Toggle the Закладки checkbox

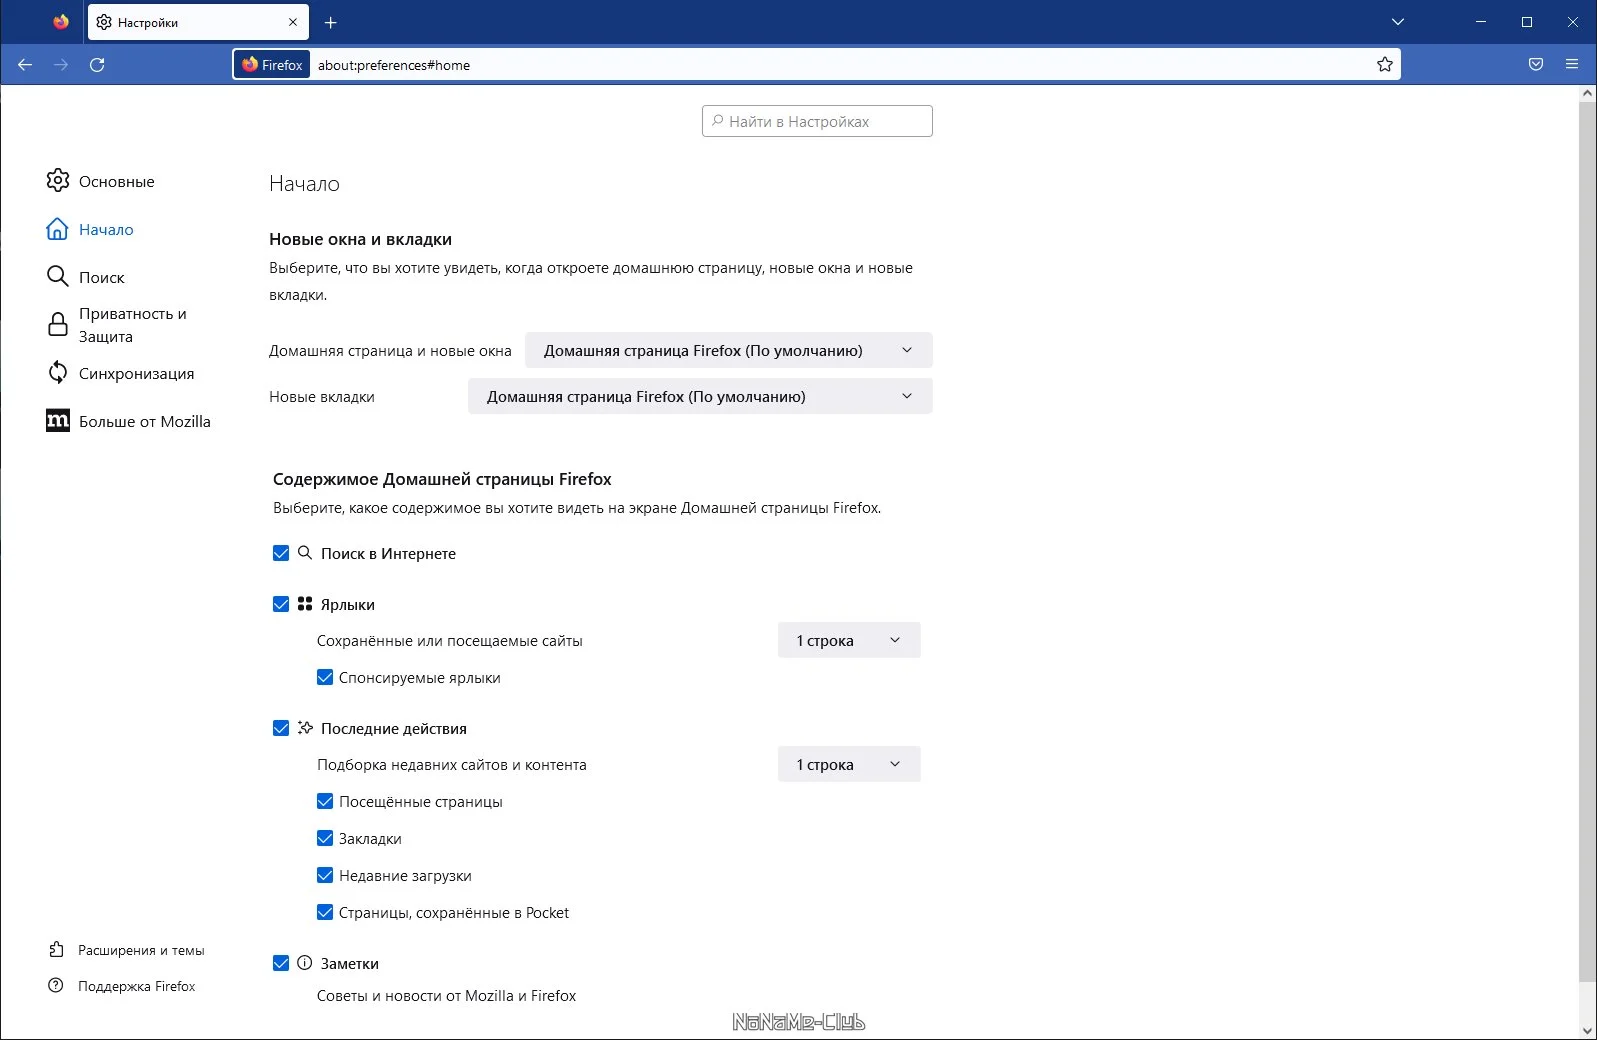point(325,838)
